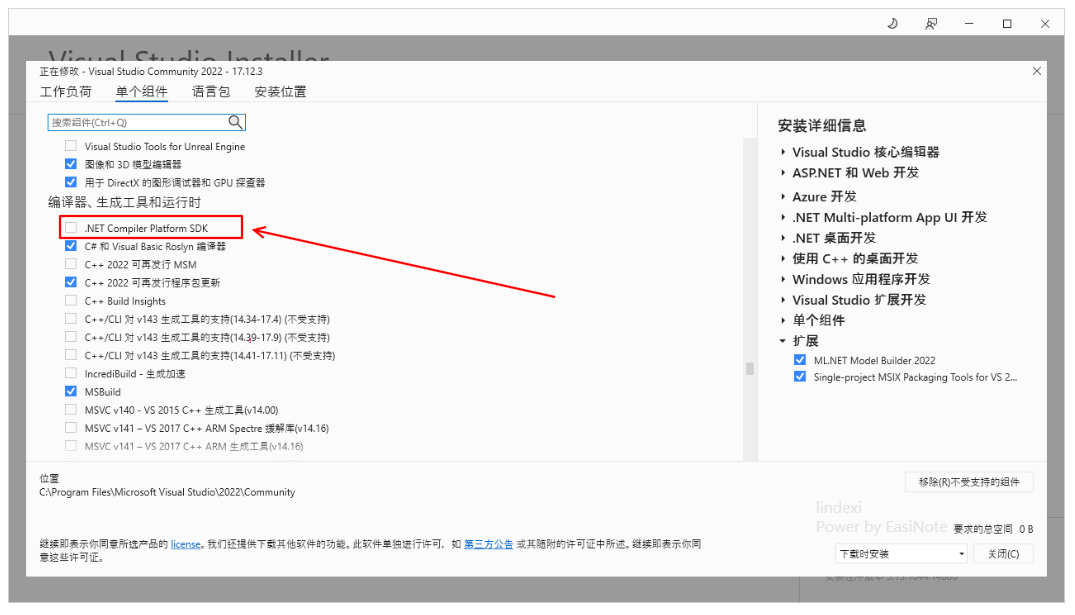Expand Azure 开发 details
1075x615 pixels.
point(783,197)
